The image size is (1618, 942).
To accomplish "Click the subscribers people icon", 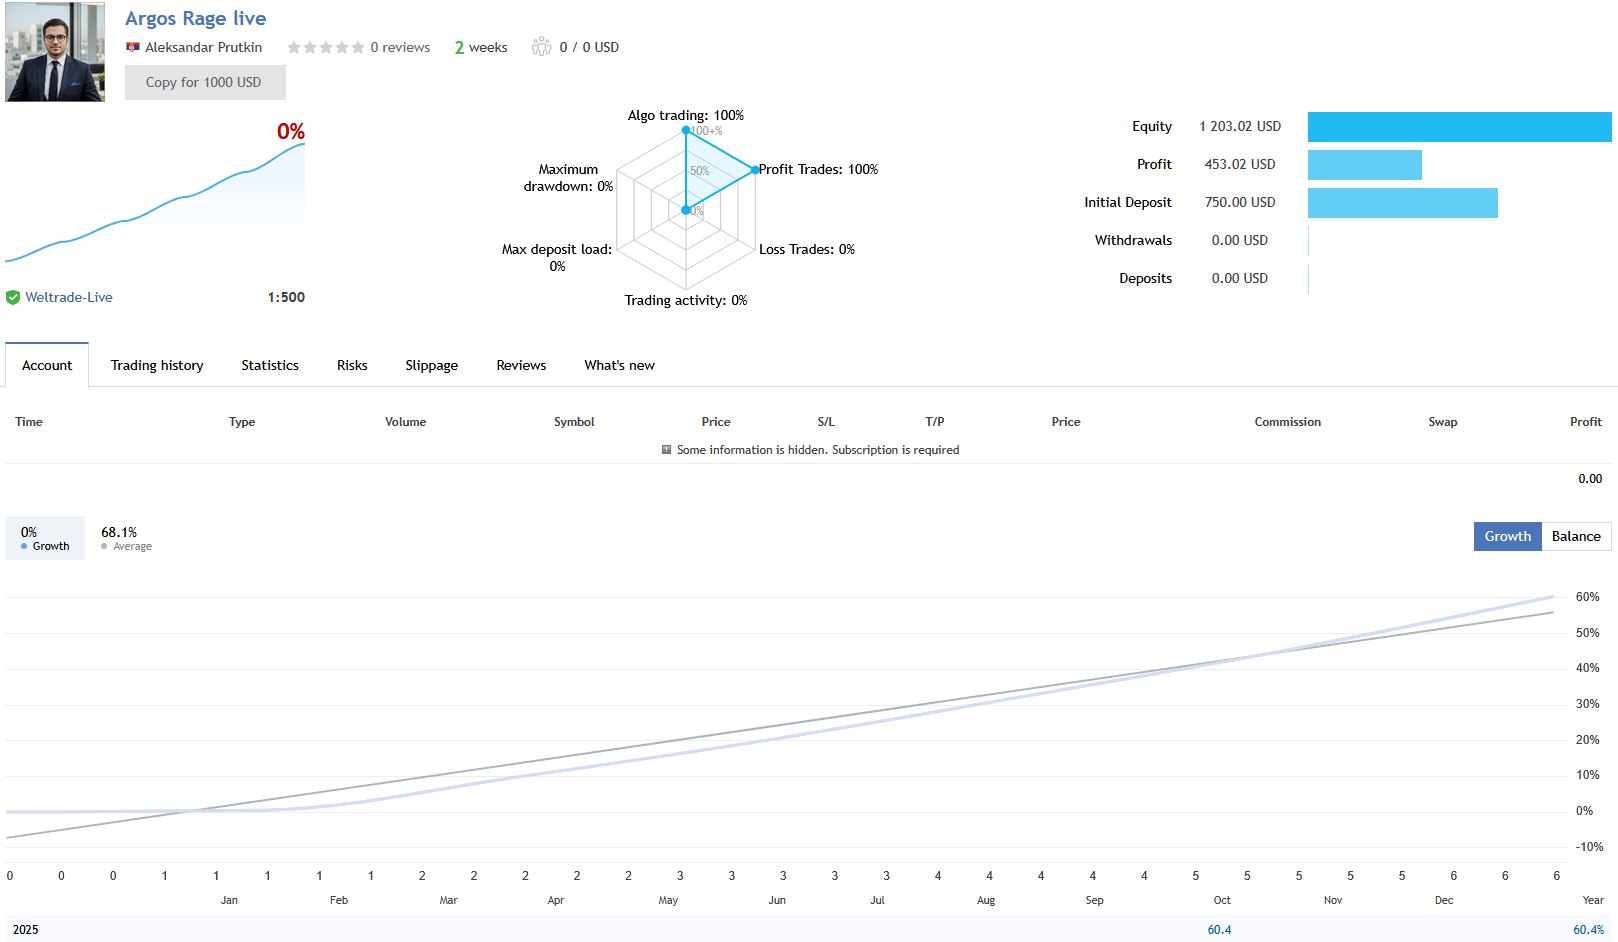I will coord(541,47).
